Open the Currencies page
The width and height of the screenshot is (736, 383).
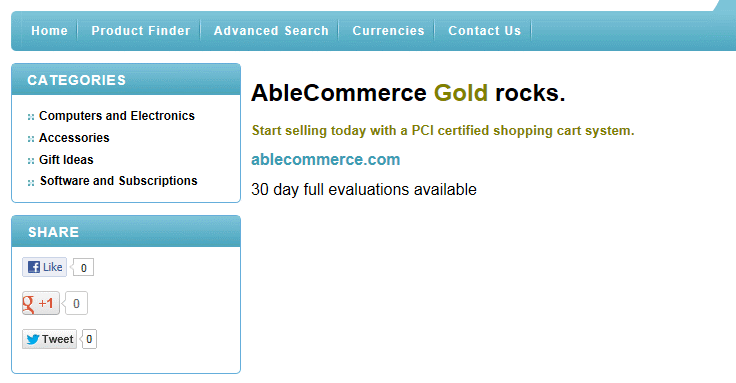(x=388, y=31)
